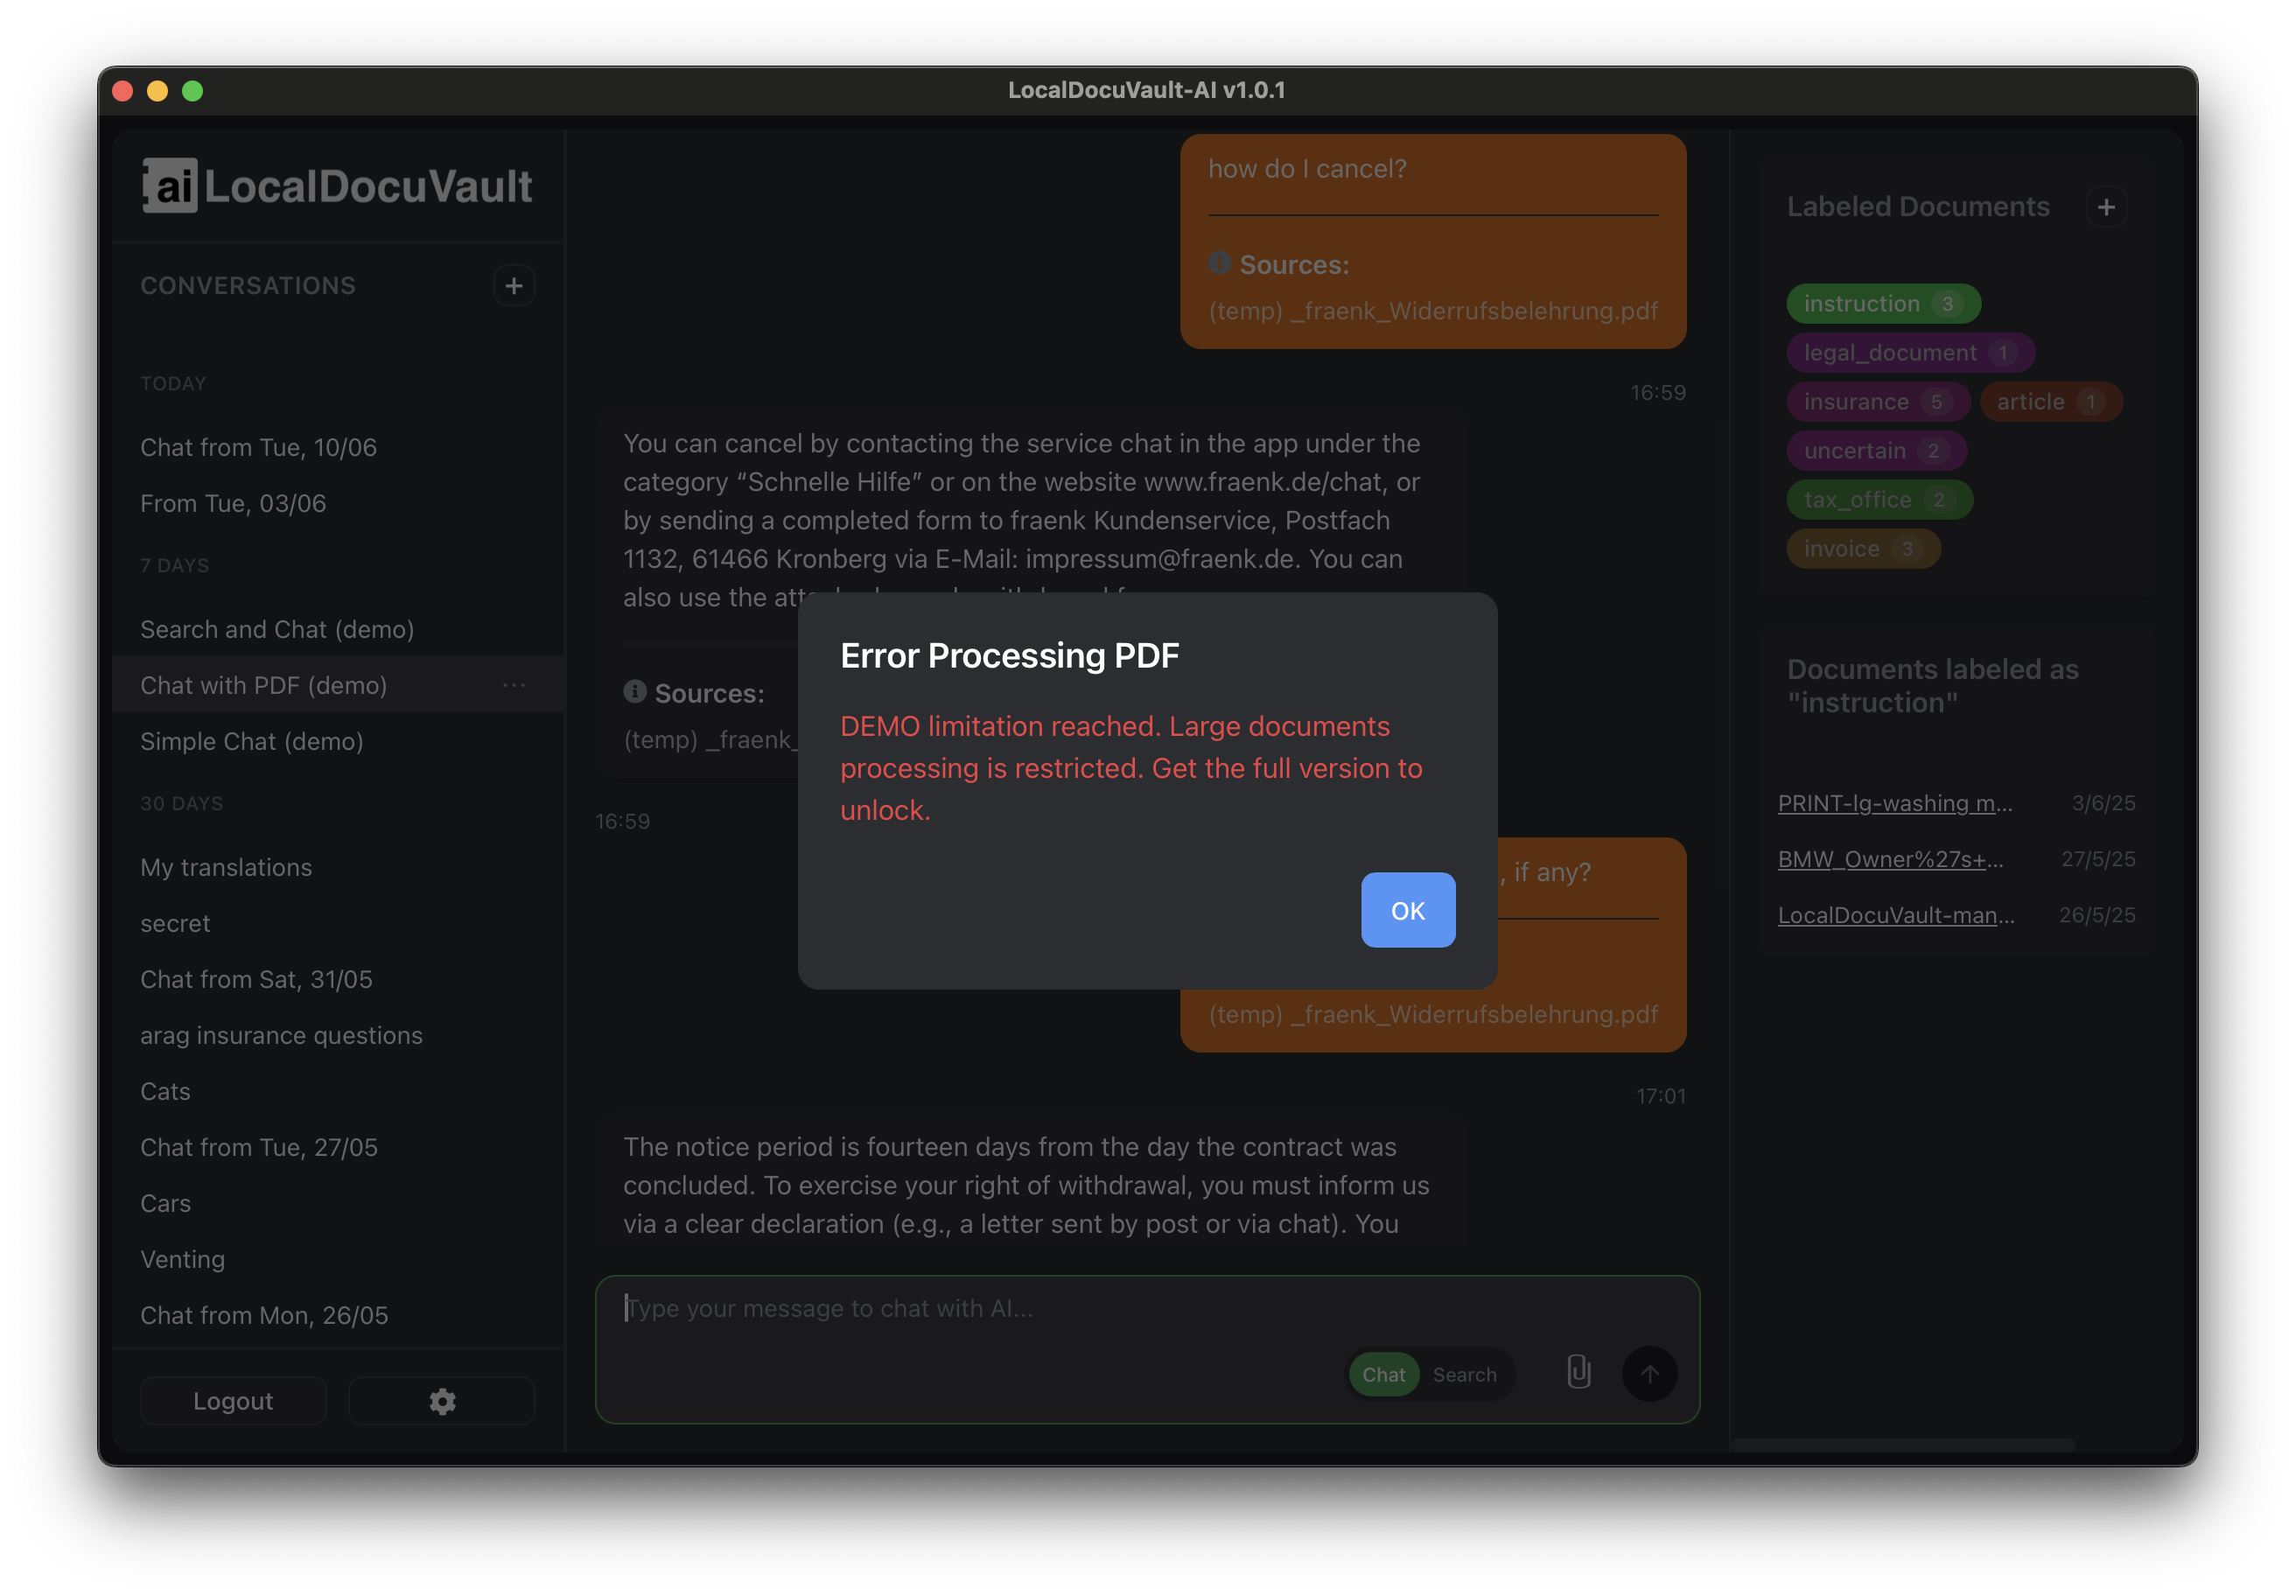Filter documents by the invoice label
The height and width of the screenshot is (1596, 2296).
click(1863, 549)
